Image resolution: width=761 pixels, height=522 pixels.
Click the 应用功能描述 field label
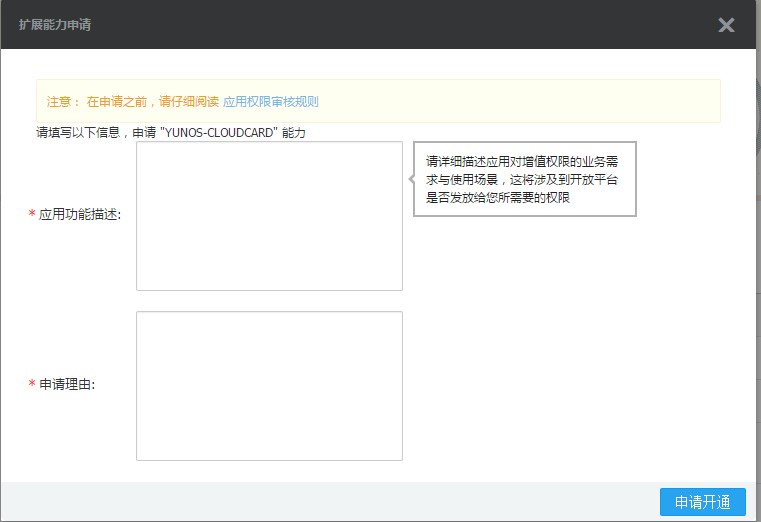(80, 214)
